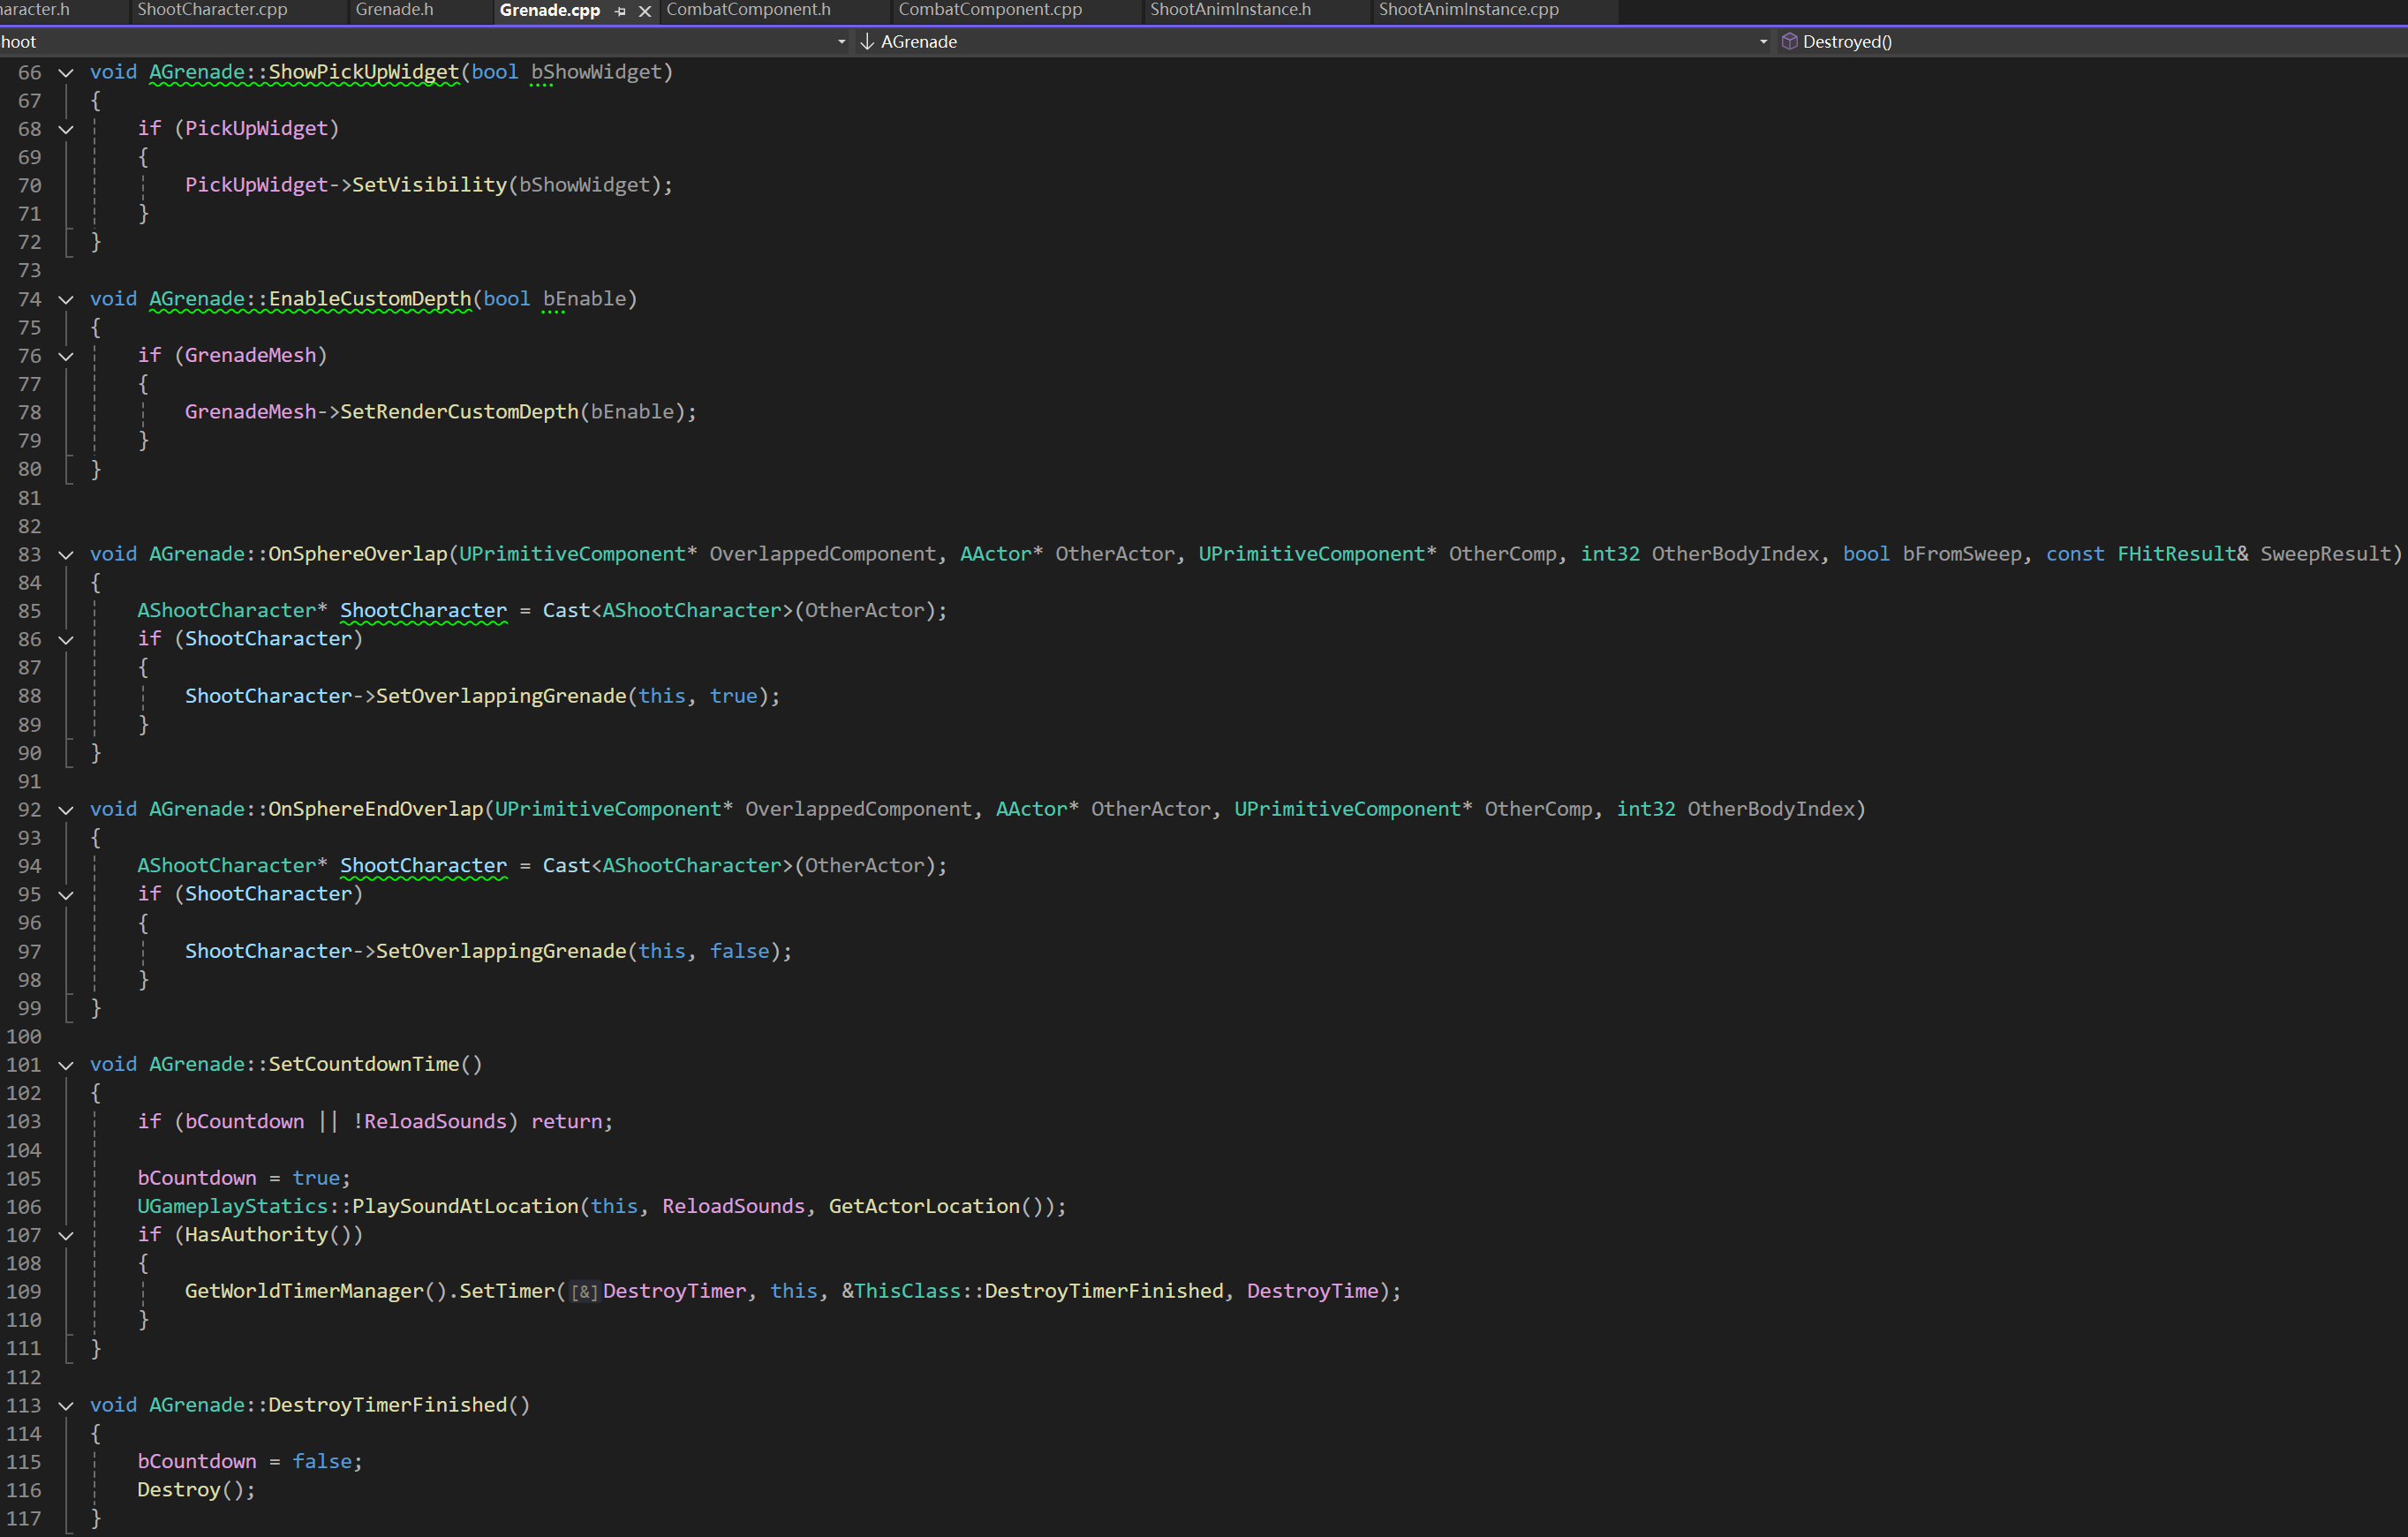Open the CombatComponent.h tab
This screenshot has width=2408, height=1537.
[748, 10]
